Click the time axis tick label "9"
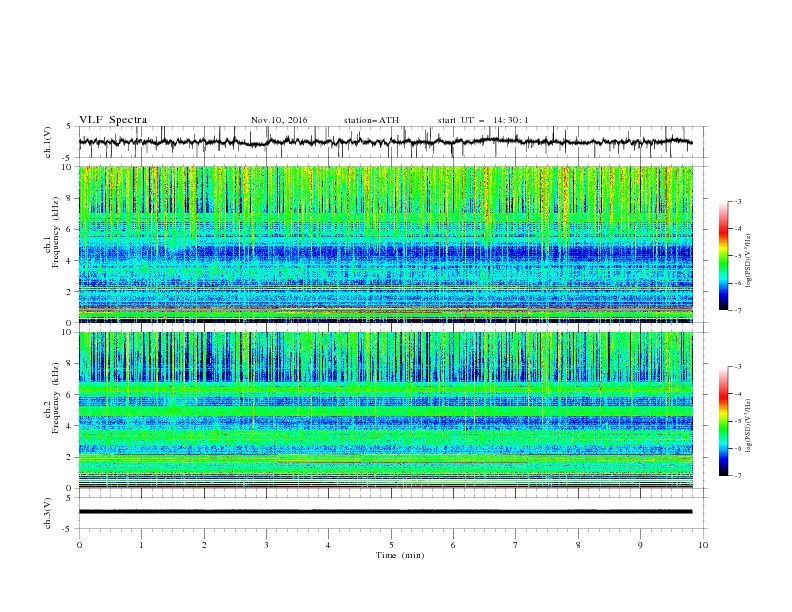This screenshot has height=612, width=792. (640, 545)
